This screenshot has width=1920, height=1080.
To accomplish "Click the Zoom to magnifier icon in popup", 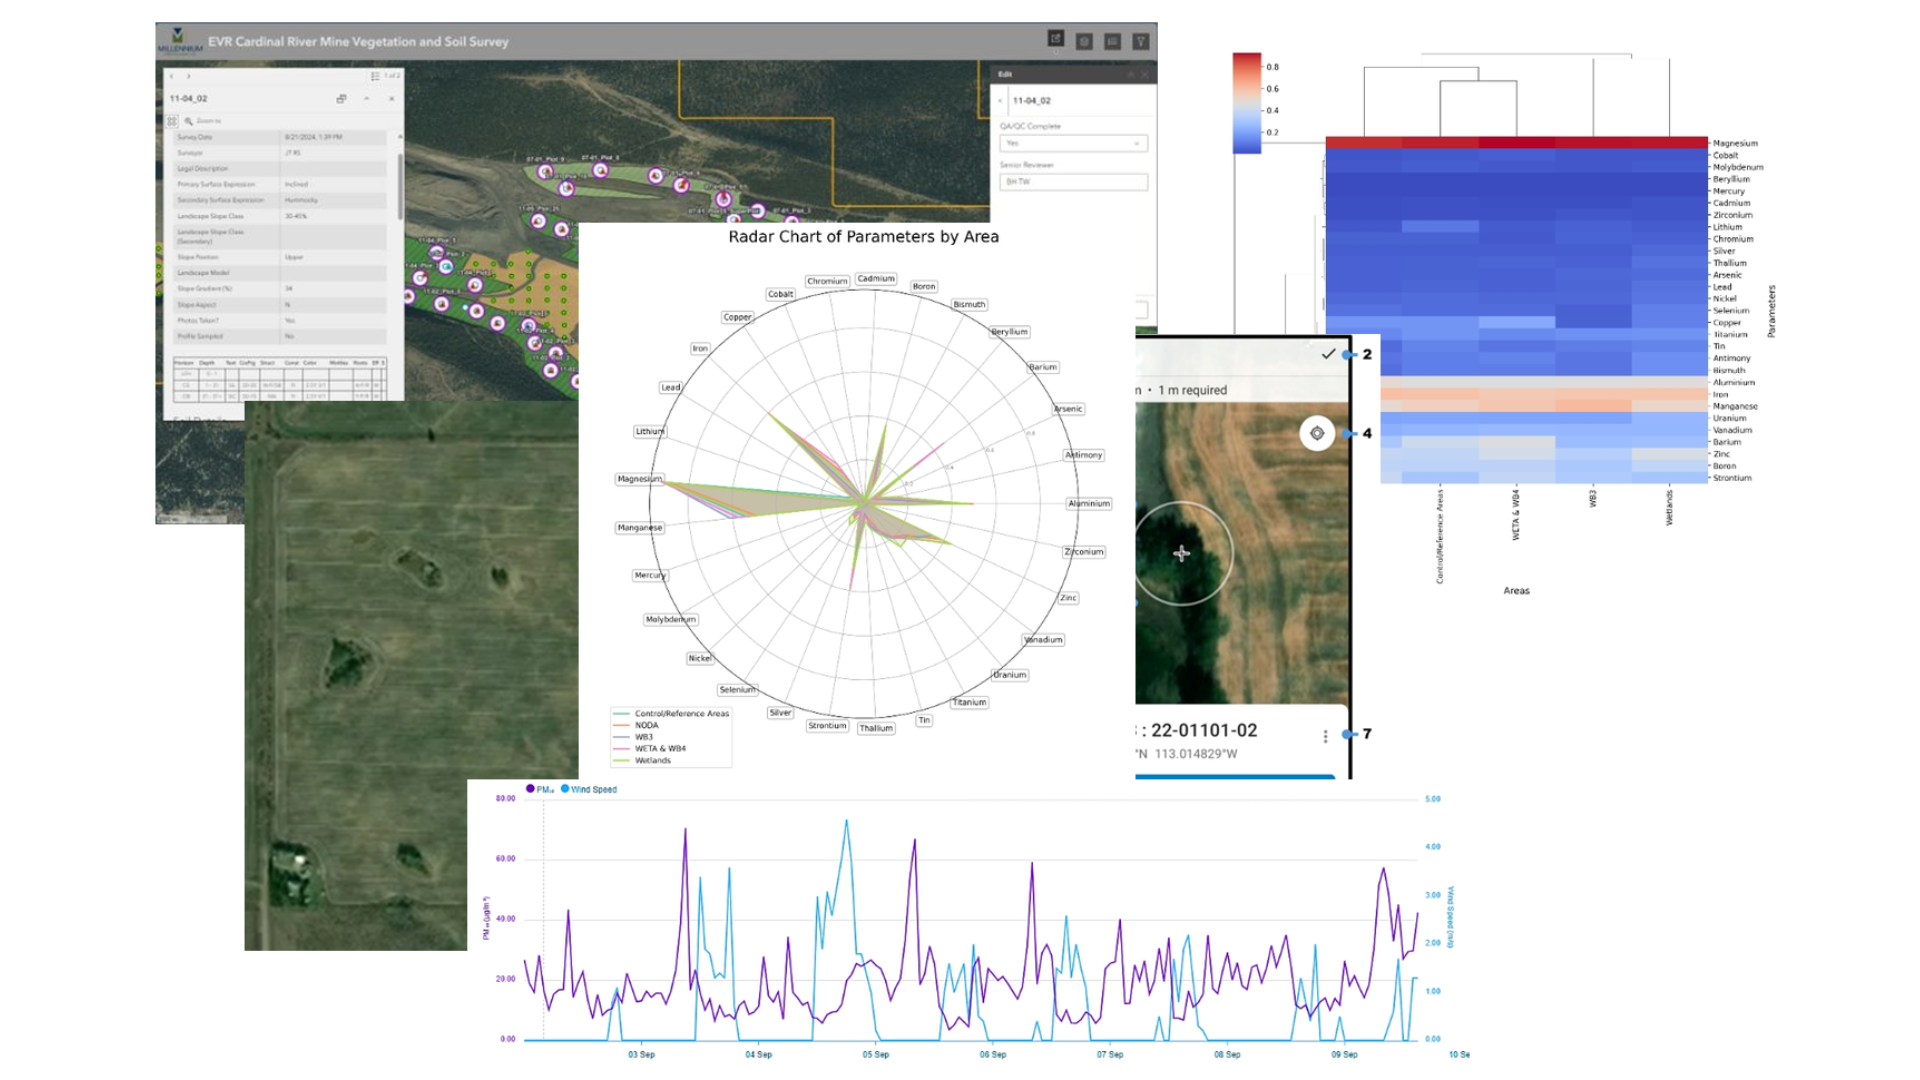I will click(189, 120).
